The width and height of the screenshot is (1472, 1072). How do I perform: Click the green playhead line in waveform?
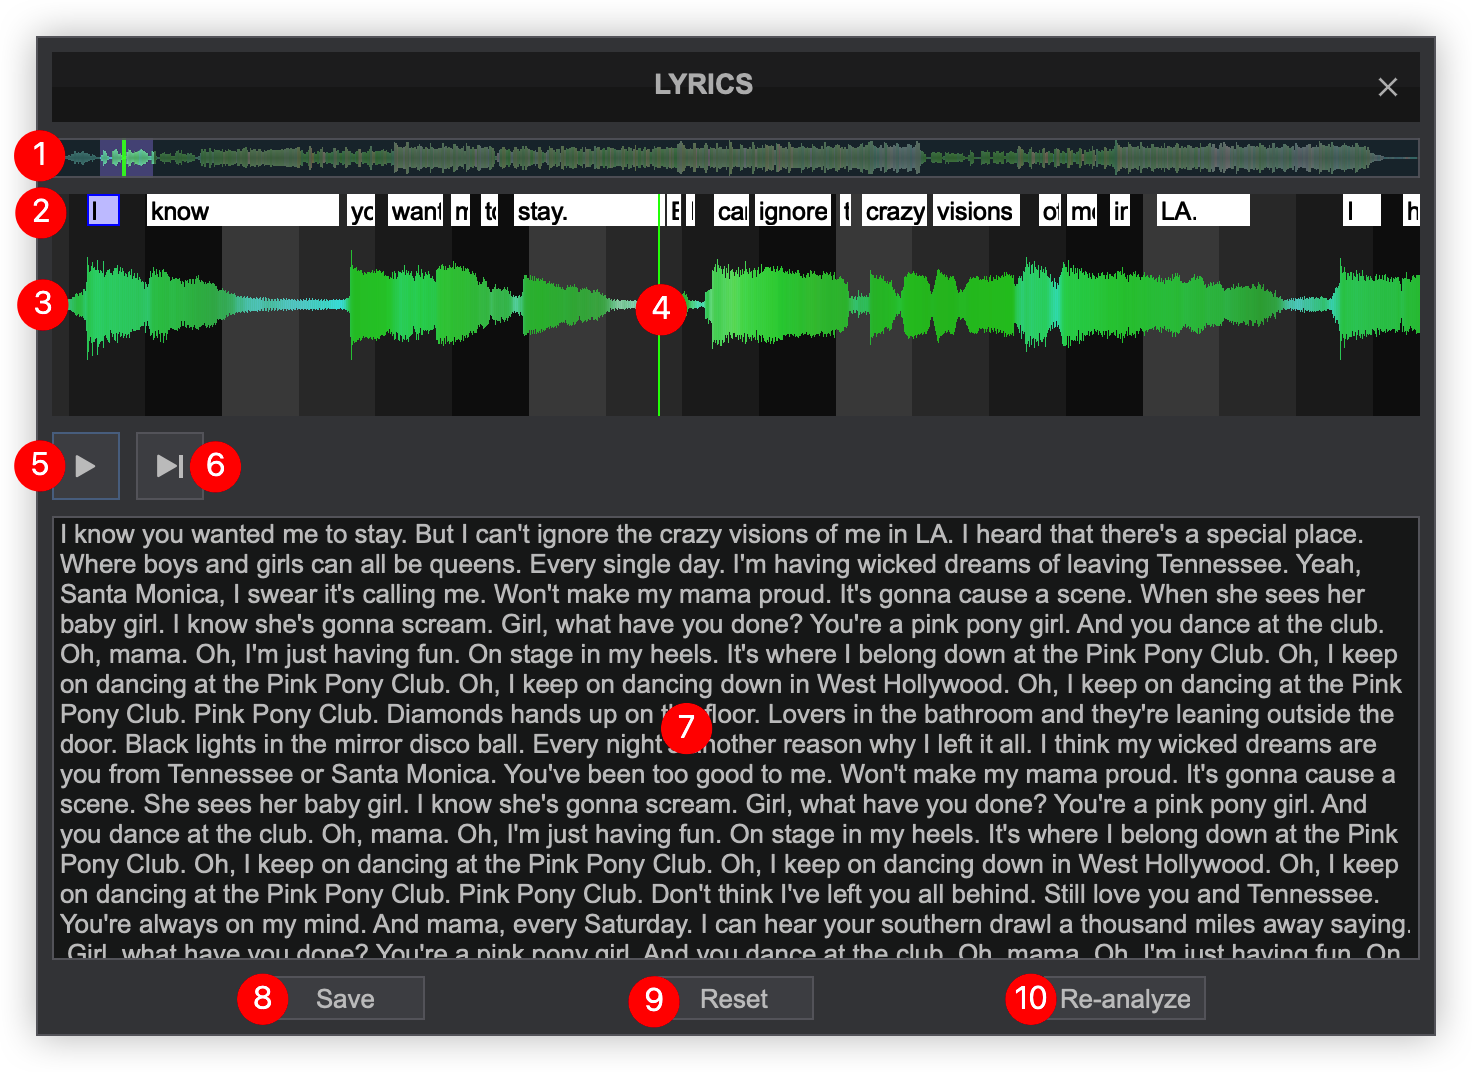659,370
